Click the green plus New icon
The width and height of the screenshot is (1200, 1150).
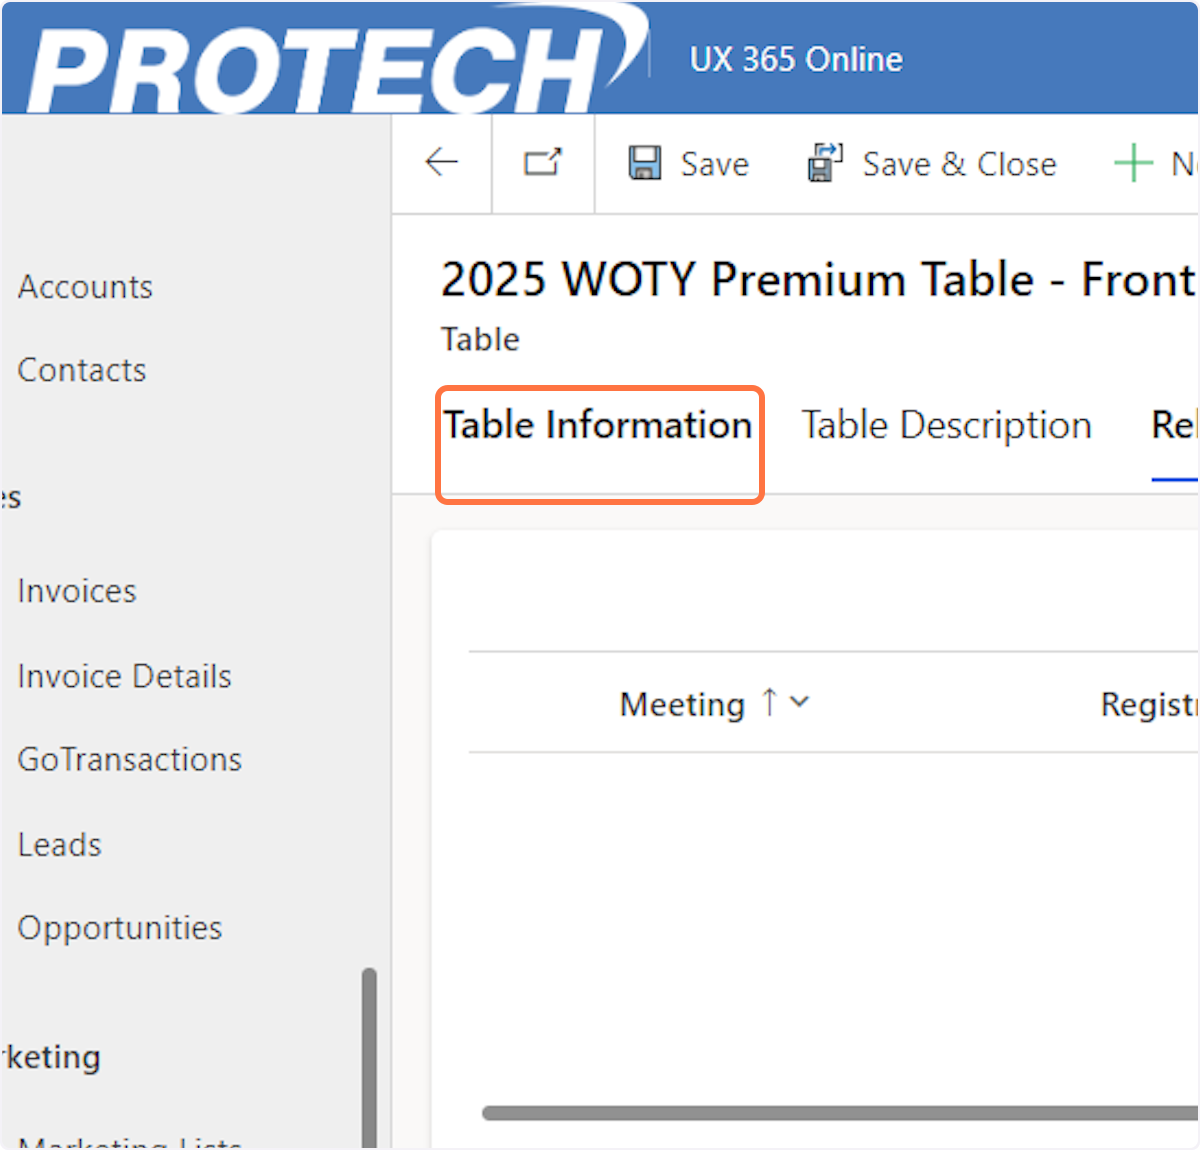1133,163
